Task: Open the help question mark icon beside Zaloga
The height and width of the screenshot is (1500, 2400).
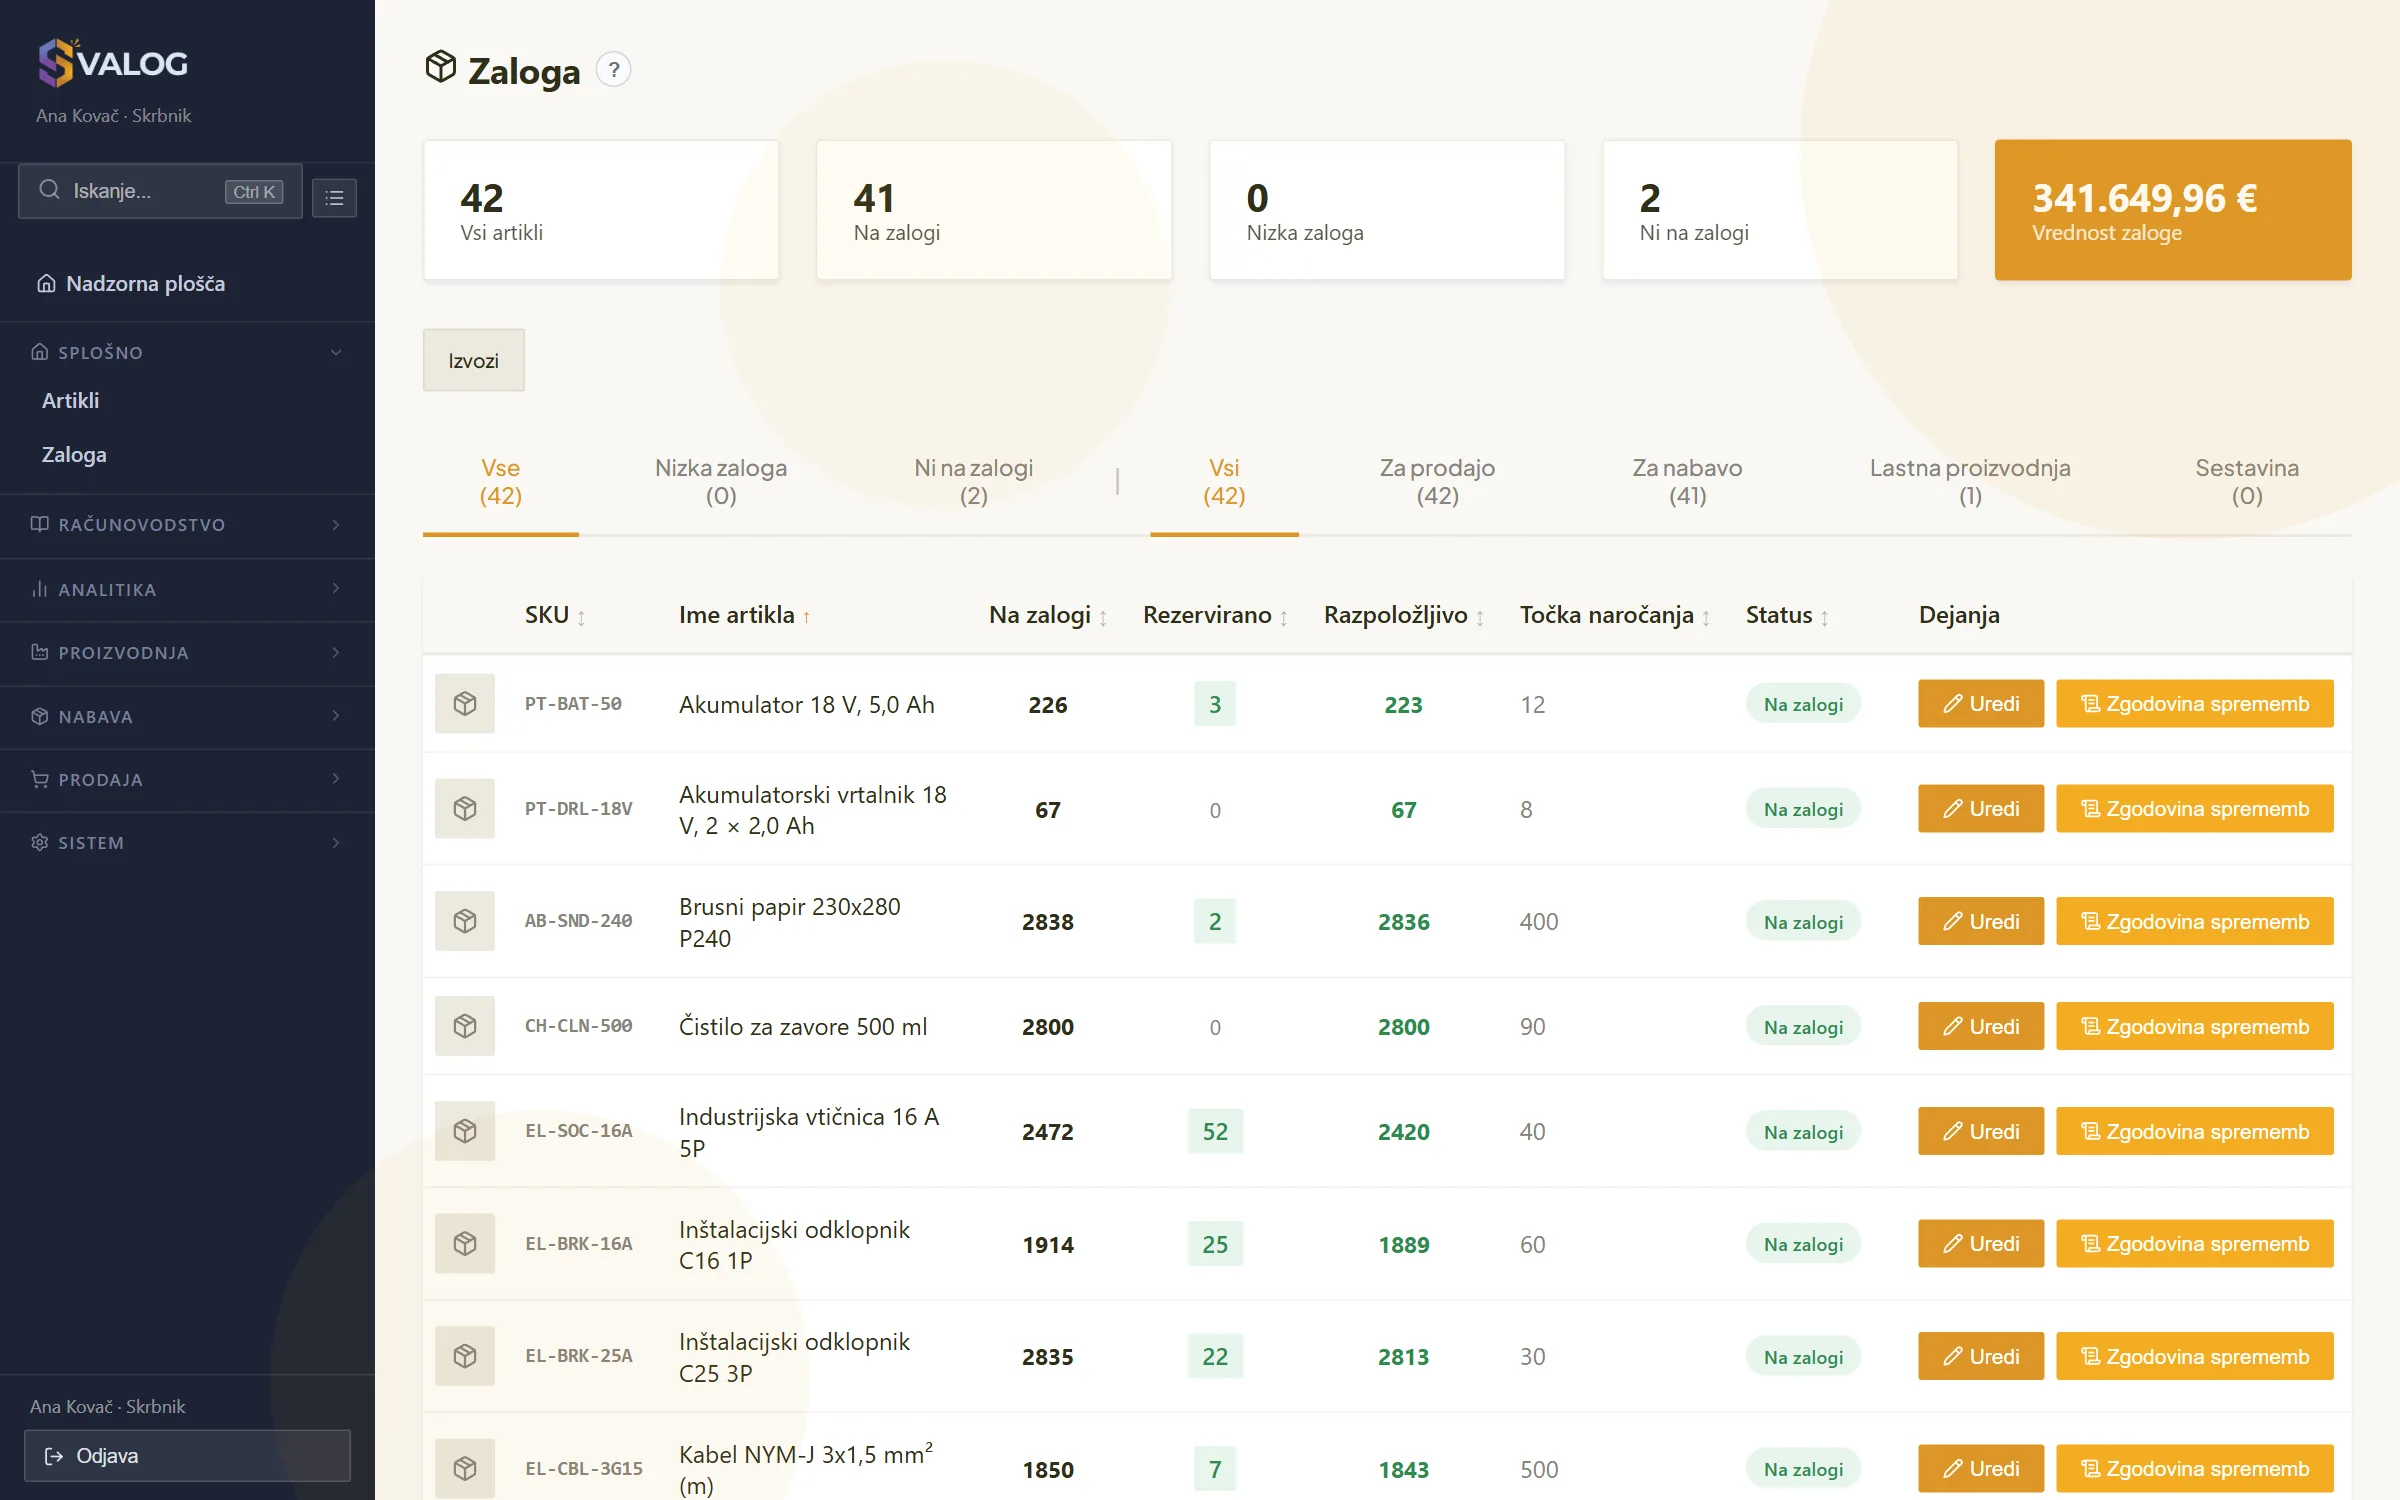Action: 613,70
